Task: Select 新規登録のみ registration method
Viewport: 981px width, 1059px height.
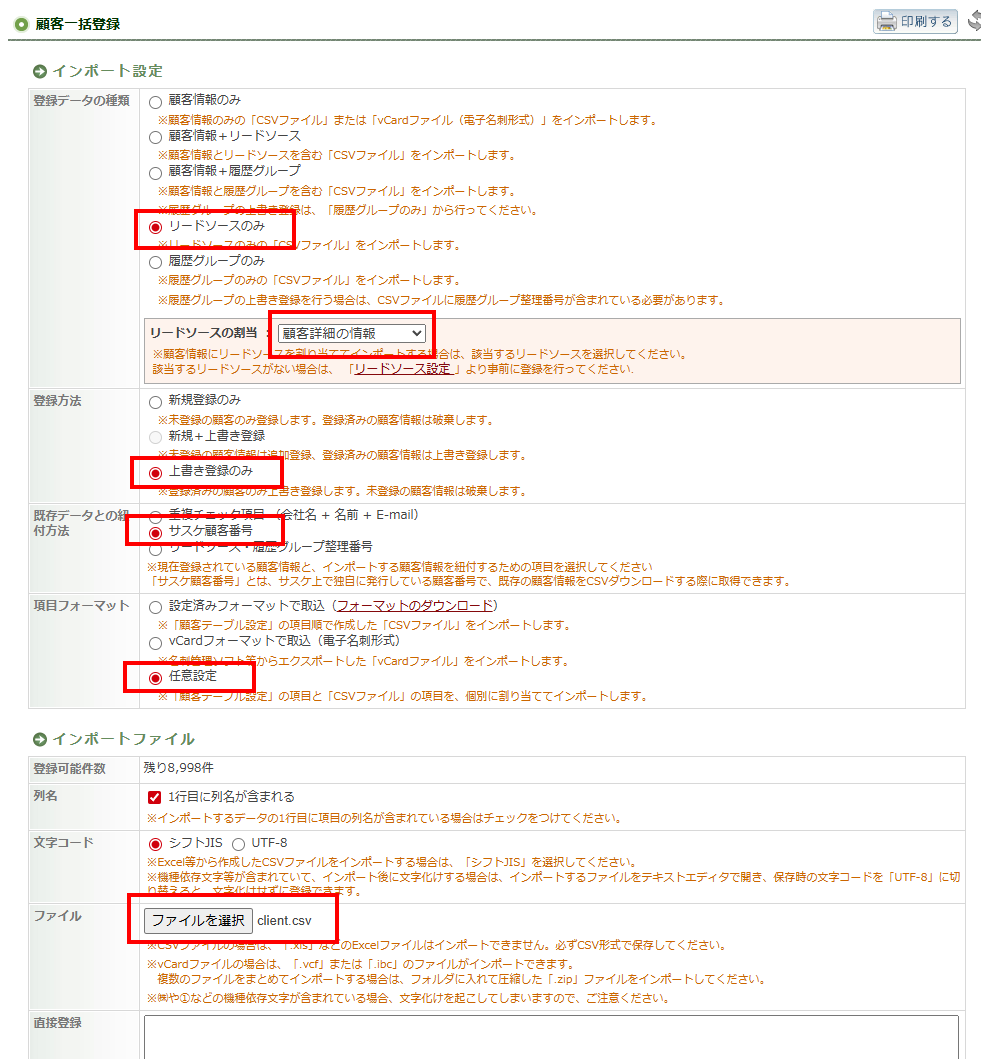Action: [155, 402]
